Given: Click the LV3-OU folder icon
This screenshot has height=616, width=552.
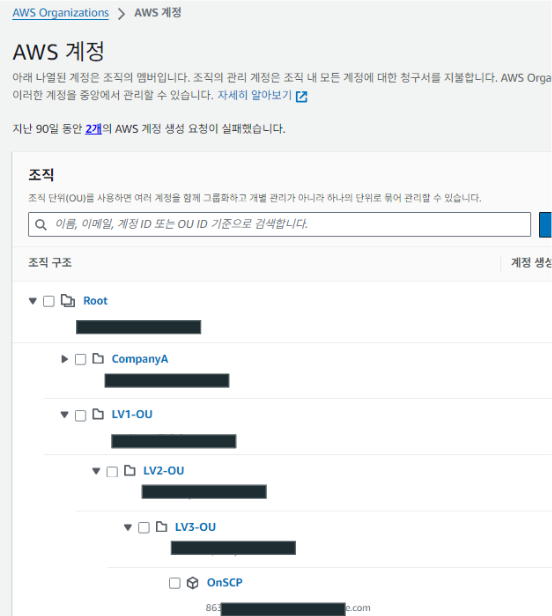Looking at the screenshot, I should tap(161, 526).
